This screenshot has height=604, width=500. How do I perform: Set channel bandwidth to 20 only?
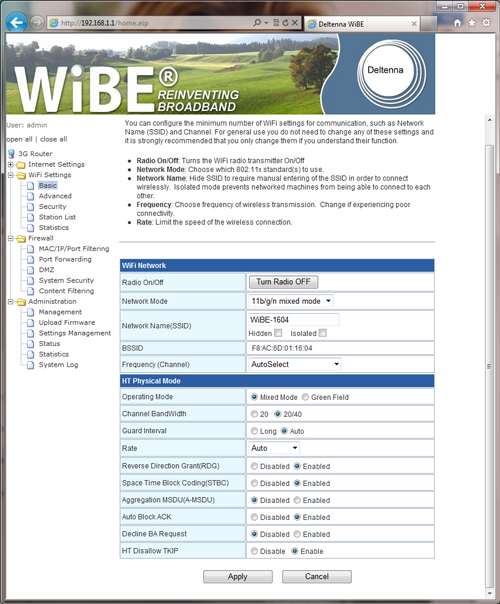(x=254, y=414)
